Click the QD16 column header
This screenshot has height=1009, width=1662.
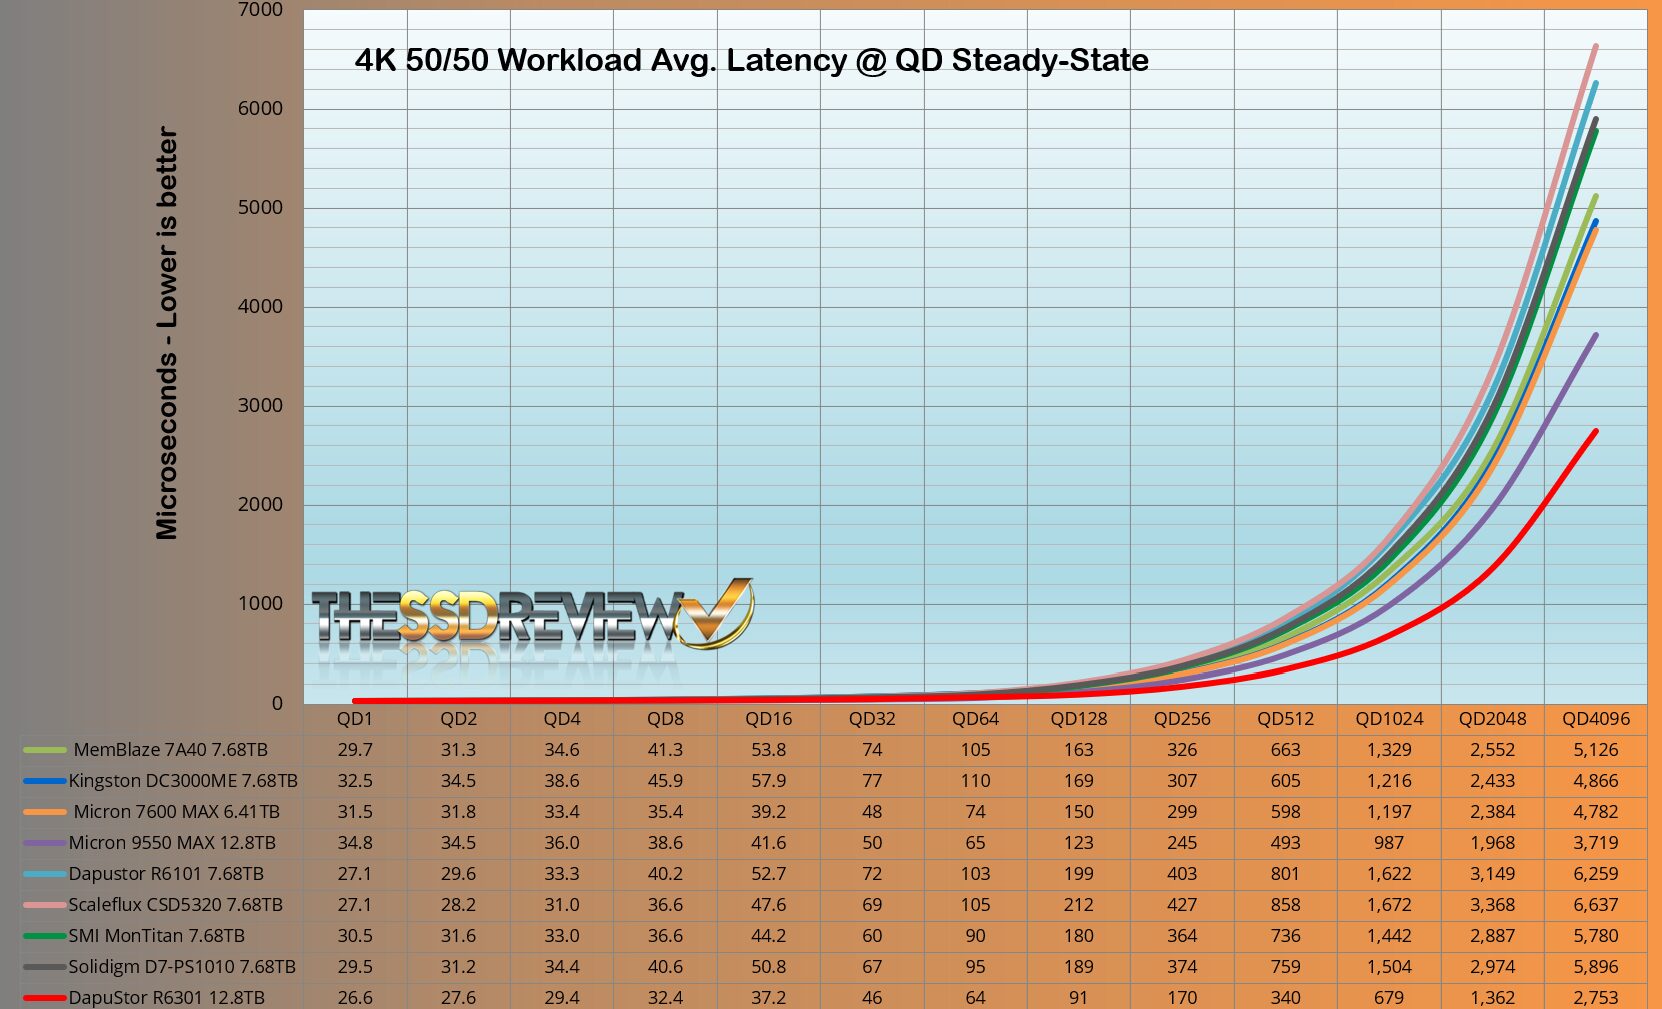click(768, 718)
